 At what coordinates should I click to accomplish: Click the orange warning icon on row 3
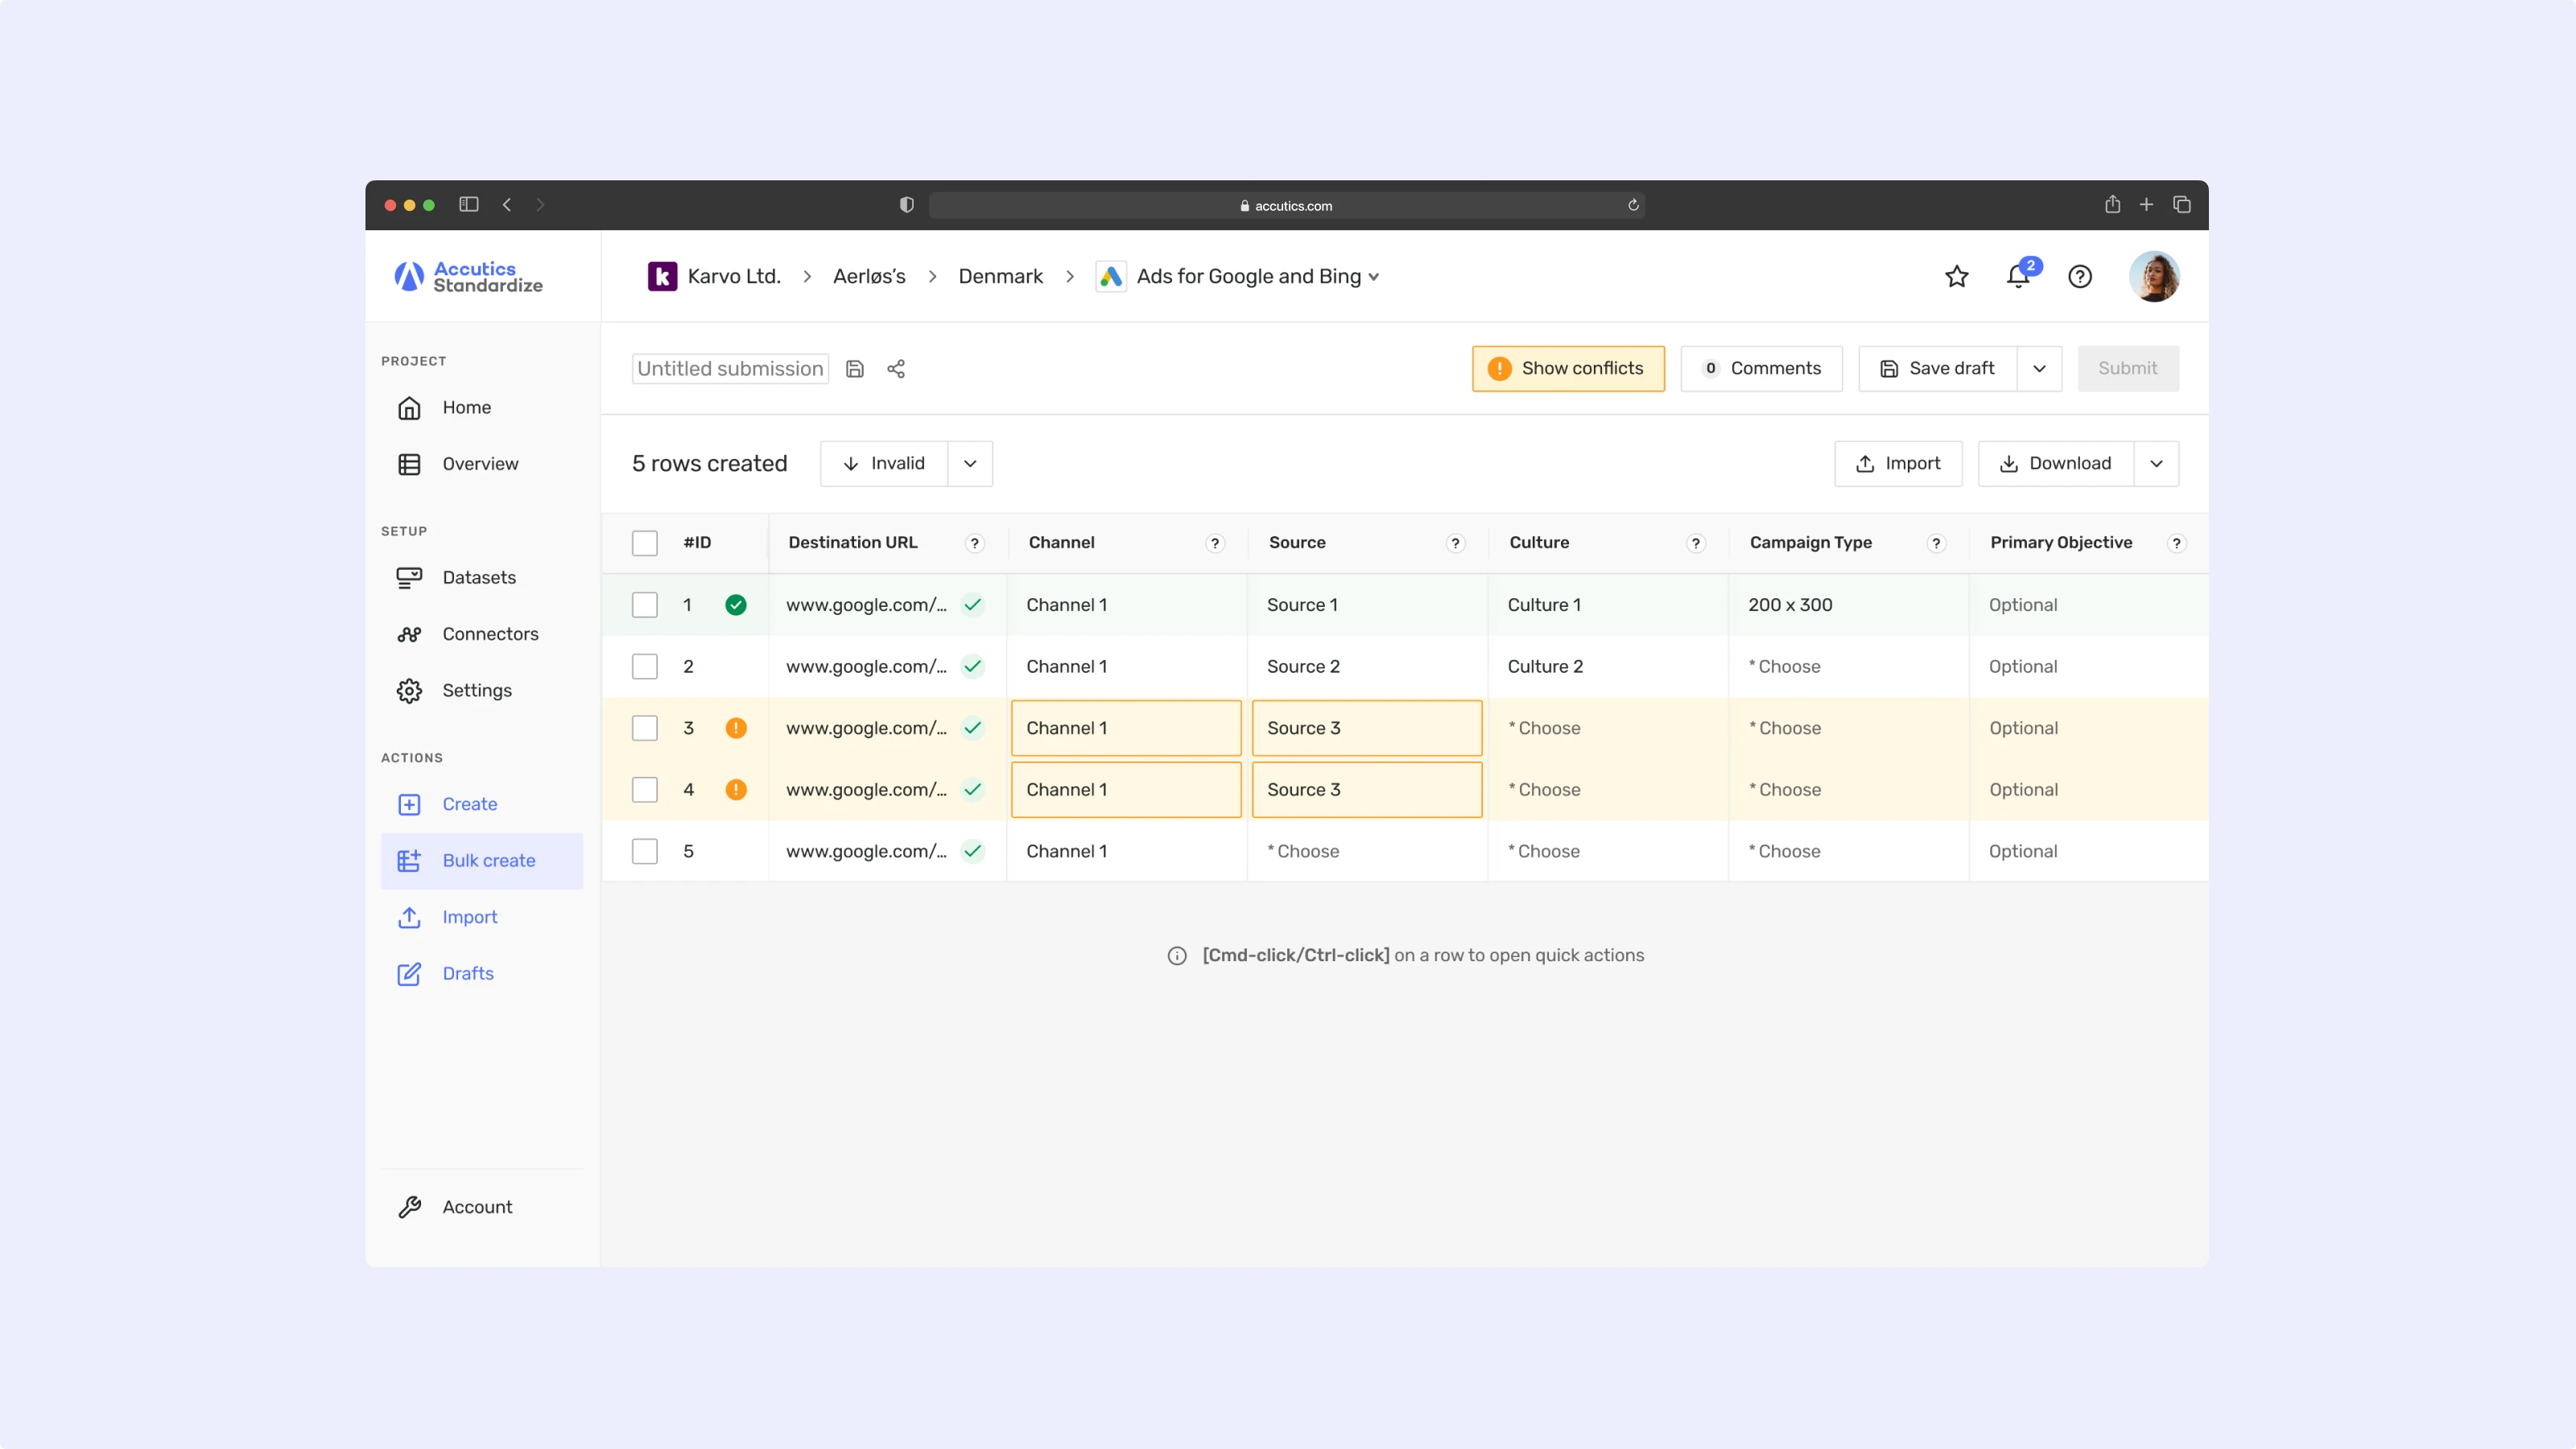pyautogui.click(x=736, y=728)
